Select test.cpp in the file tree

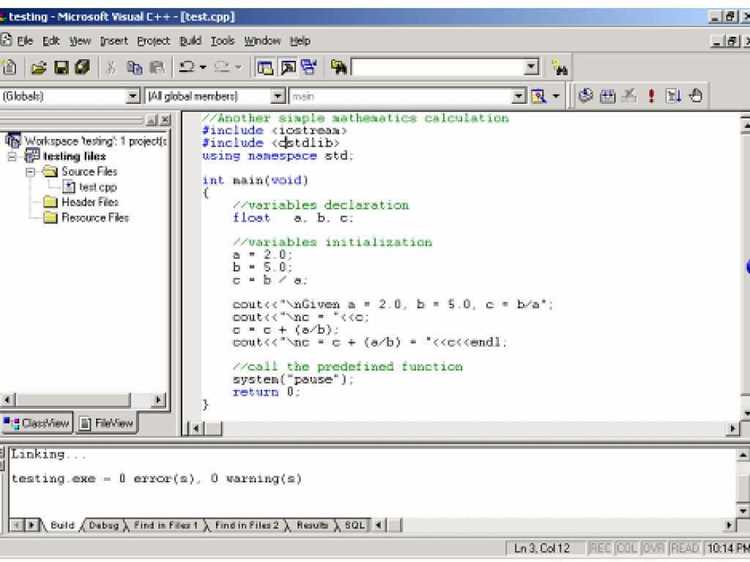tap(98, 187)
